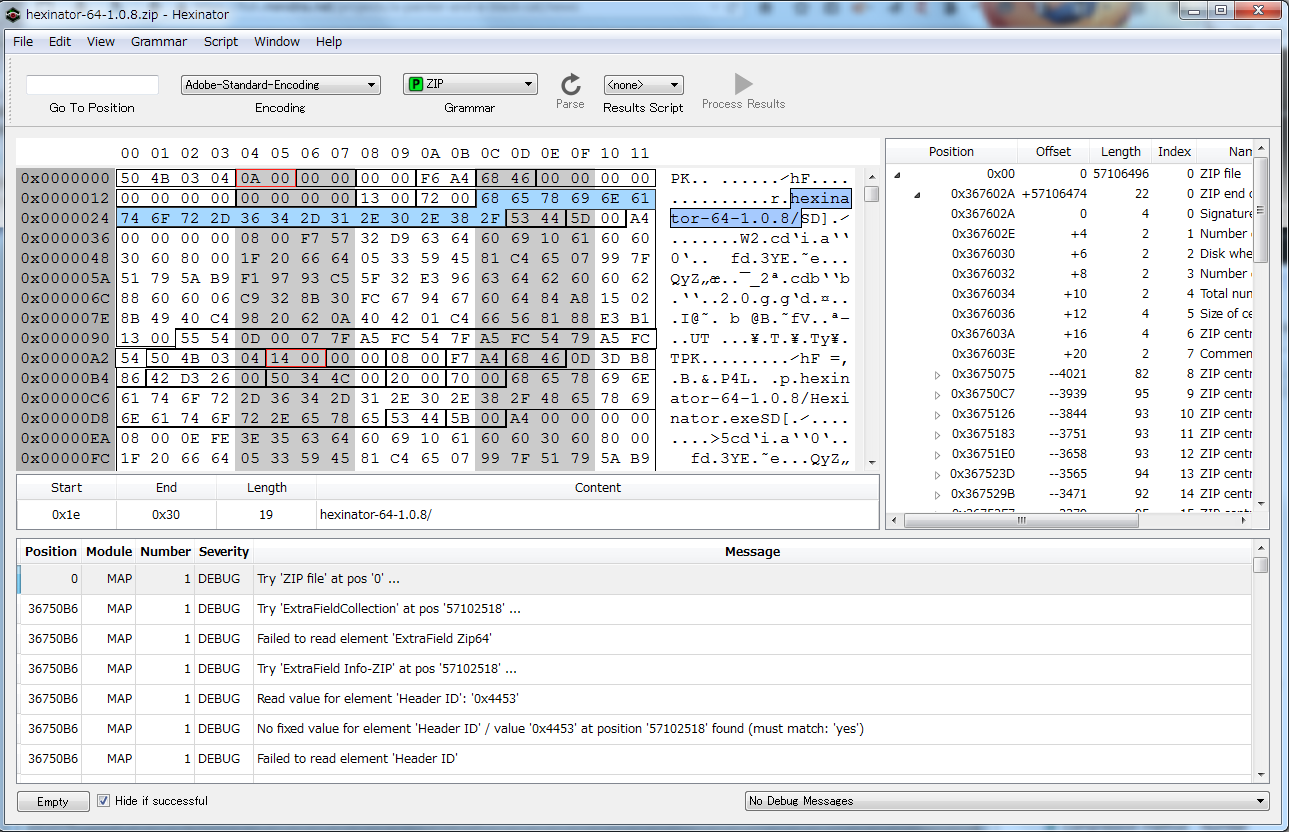Expand the tree node at 0x36751E0
This screenshot has width=1289, height=832.
point(937,454)
